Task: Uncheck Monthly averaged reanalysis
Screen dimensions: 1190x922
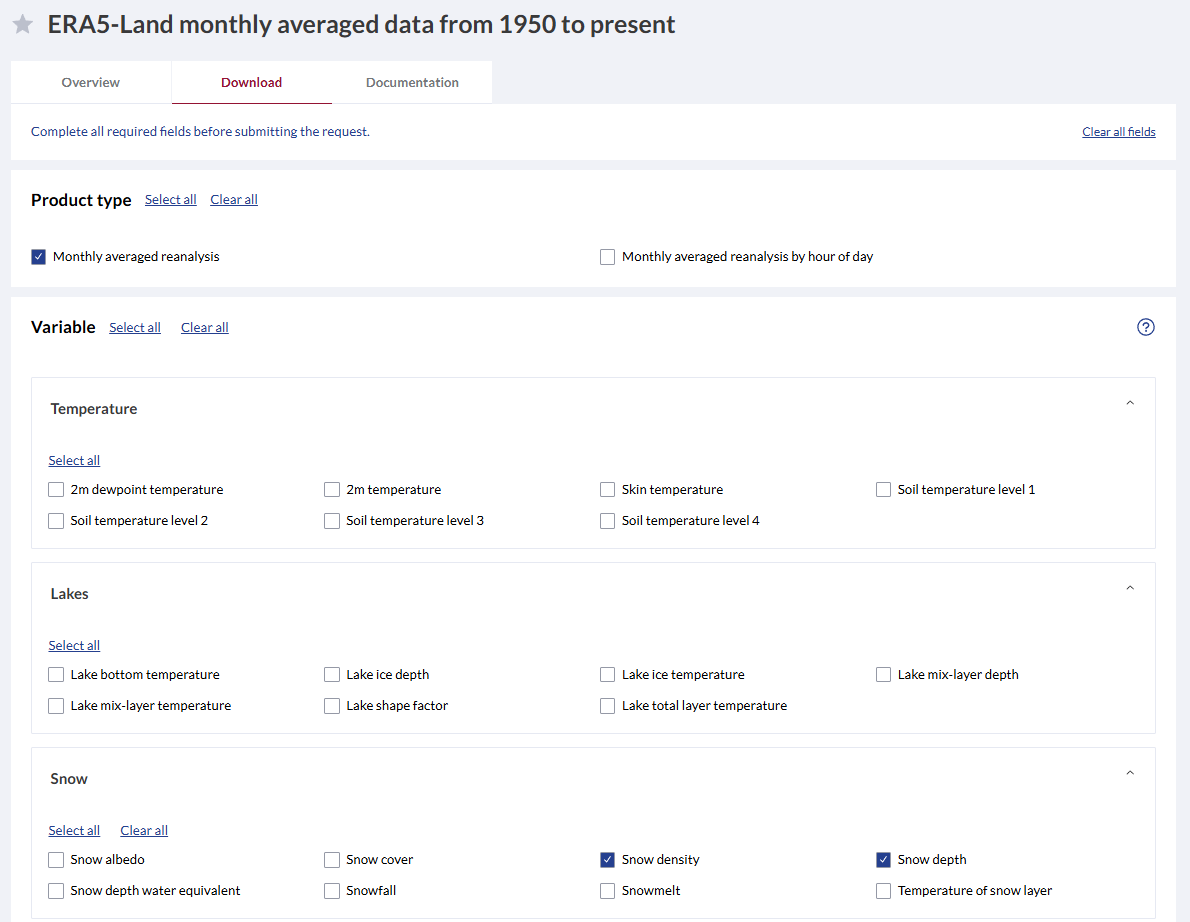Action: click(39, 257)
